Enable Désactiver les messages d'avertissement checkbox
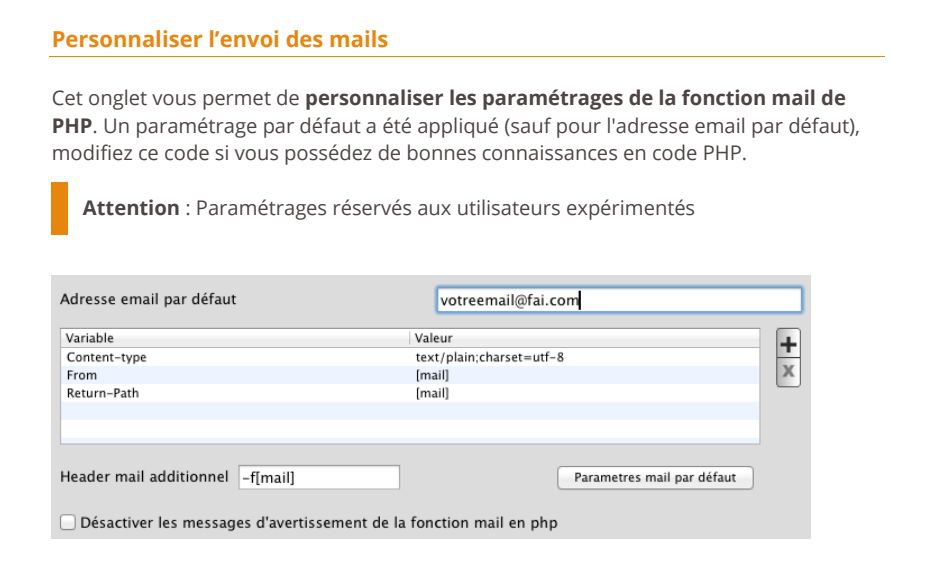 click(68, 522)
